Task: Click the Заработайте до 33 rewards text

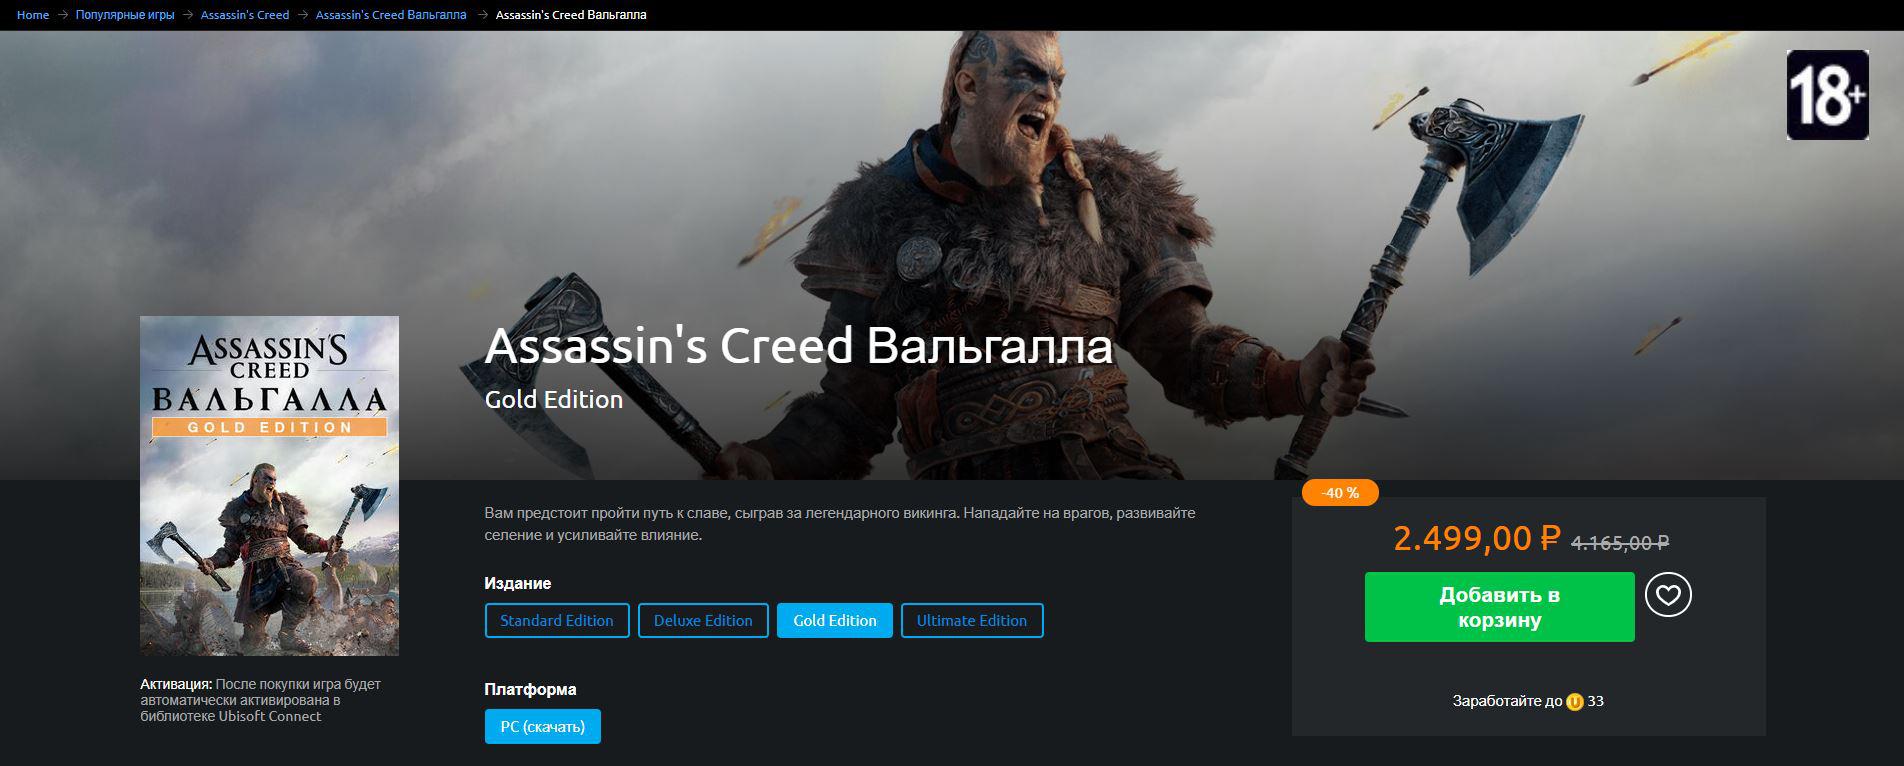Action: click(x=1528, y=701)
